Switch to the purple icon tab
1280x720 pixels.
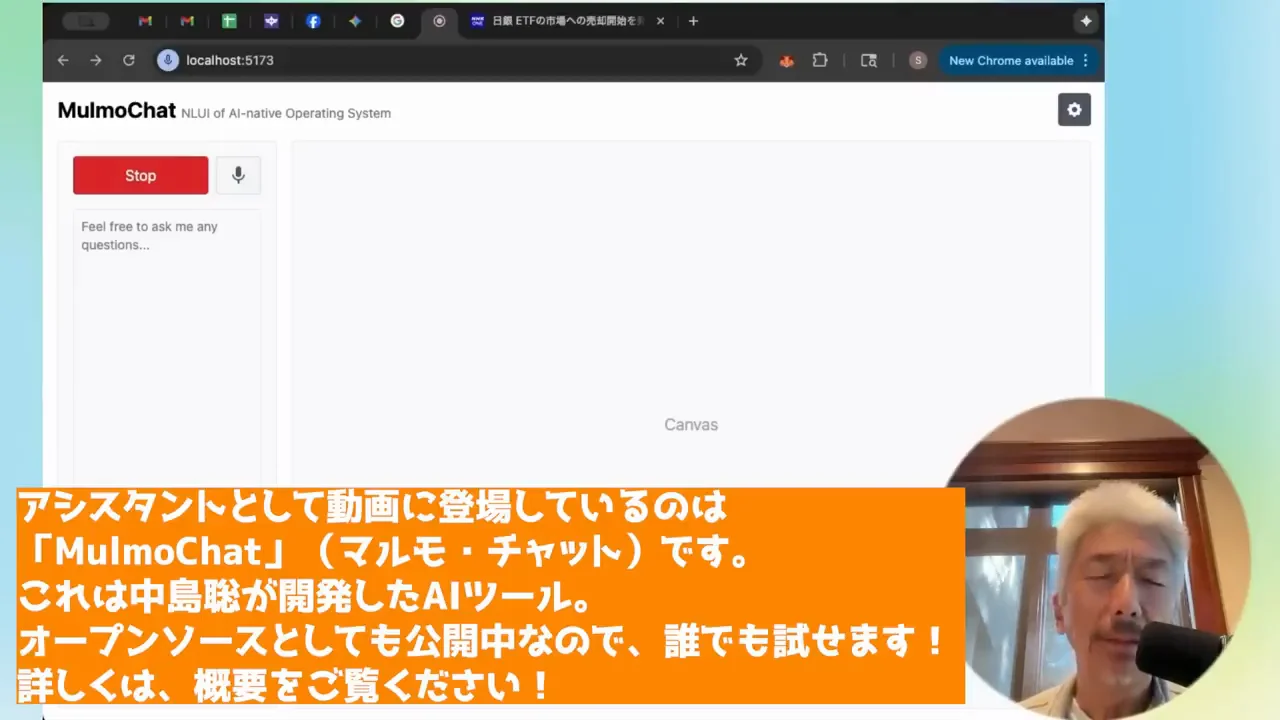click(271, 21)
